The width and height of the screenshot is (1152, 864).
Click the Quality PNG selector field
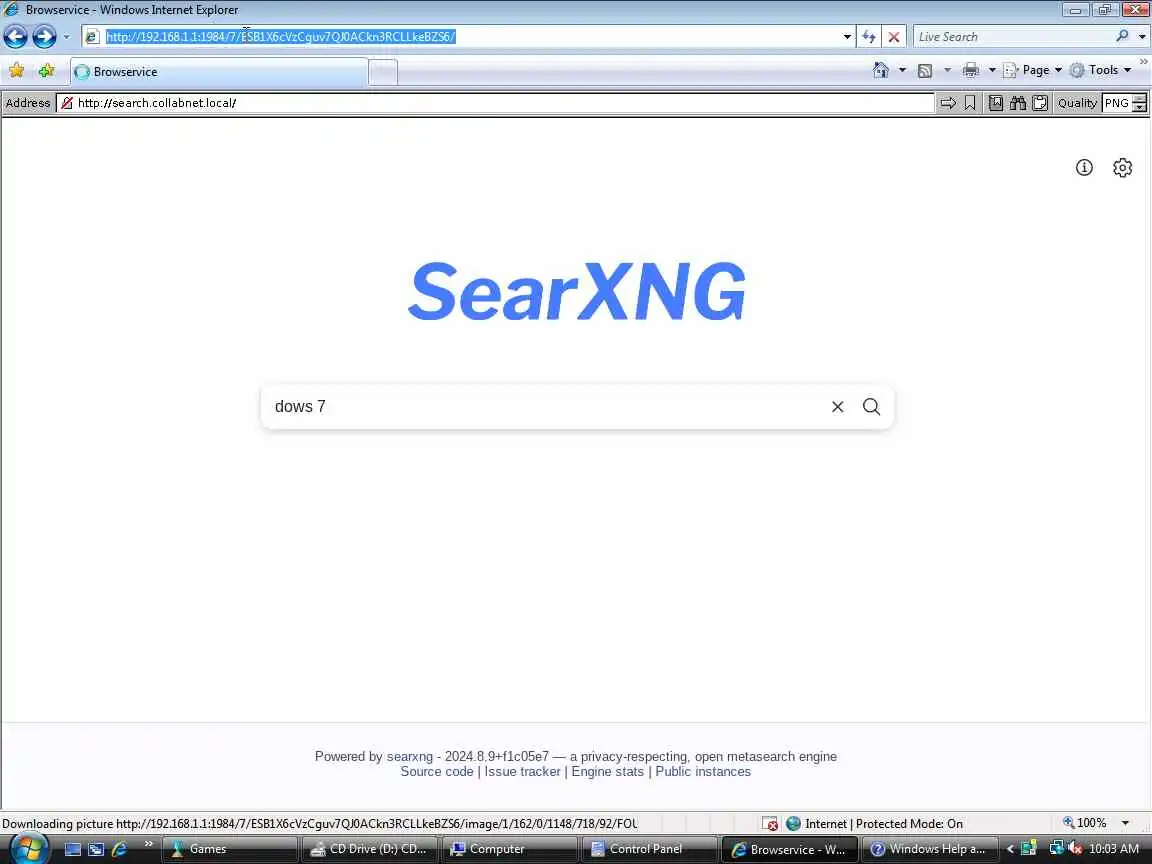1117,103
